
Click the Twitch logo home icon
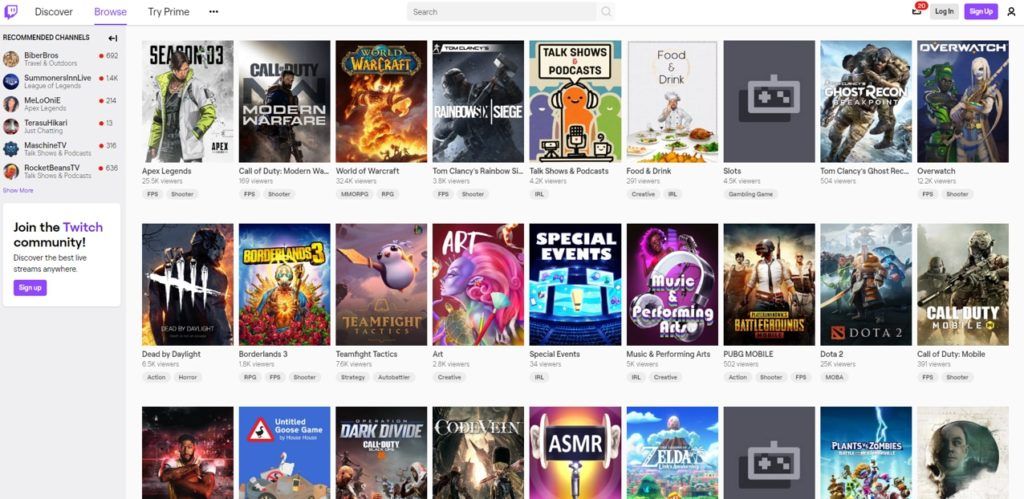pos(11,12)
